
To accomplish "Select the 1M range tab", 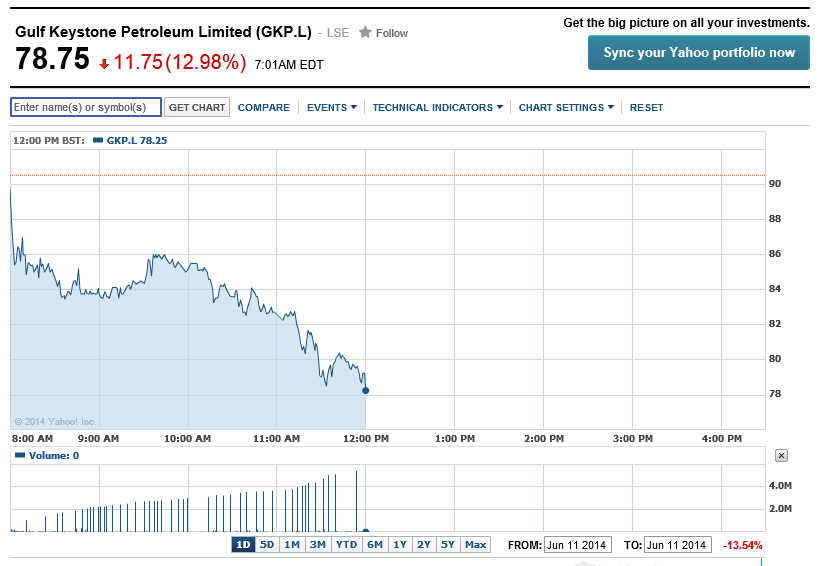I will point(291,545).
